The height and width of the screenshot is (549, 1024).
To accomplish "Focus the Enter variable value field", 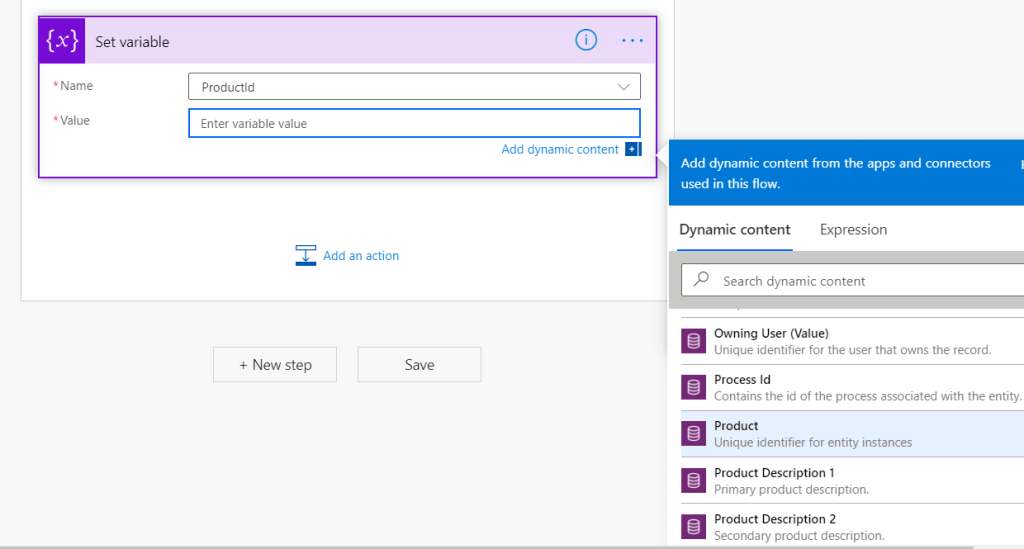I will point(414,123).
